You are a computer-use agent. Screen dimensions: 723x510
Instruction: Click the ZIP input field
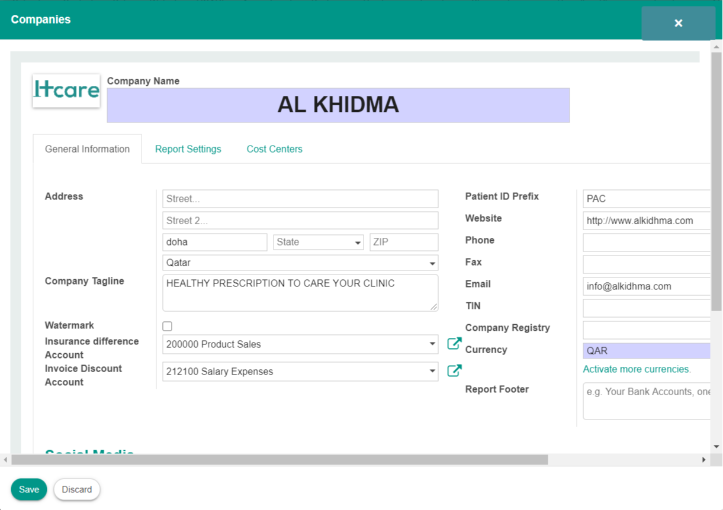coord(404,242)
